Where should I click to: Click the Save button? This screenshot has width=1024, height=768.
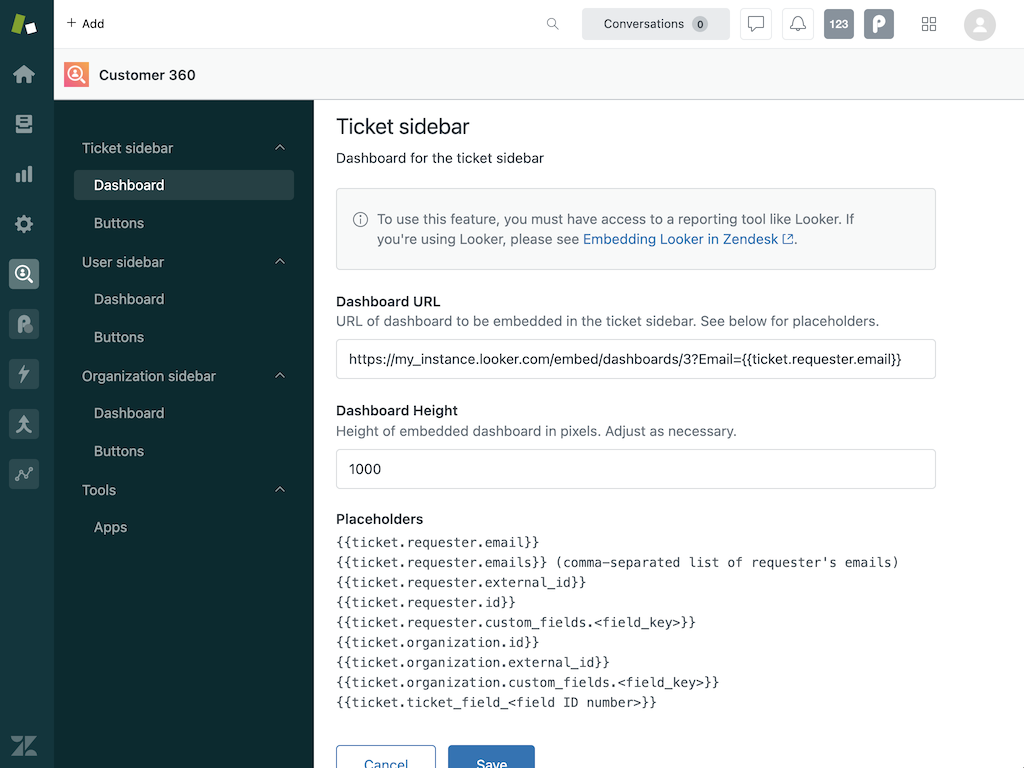(491, 758)
